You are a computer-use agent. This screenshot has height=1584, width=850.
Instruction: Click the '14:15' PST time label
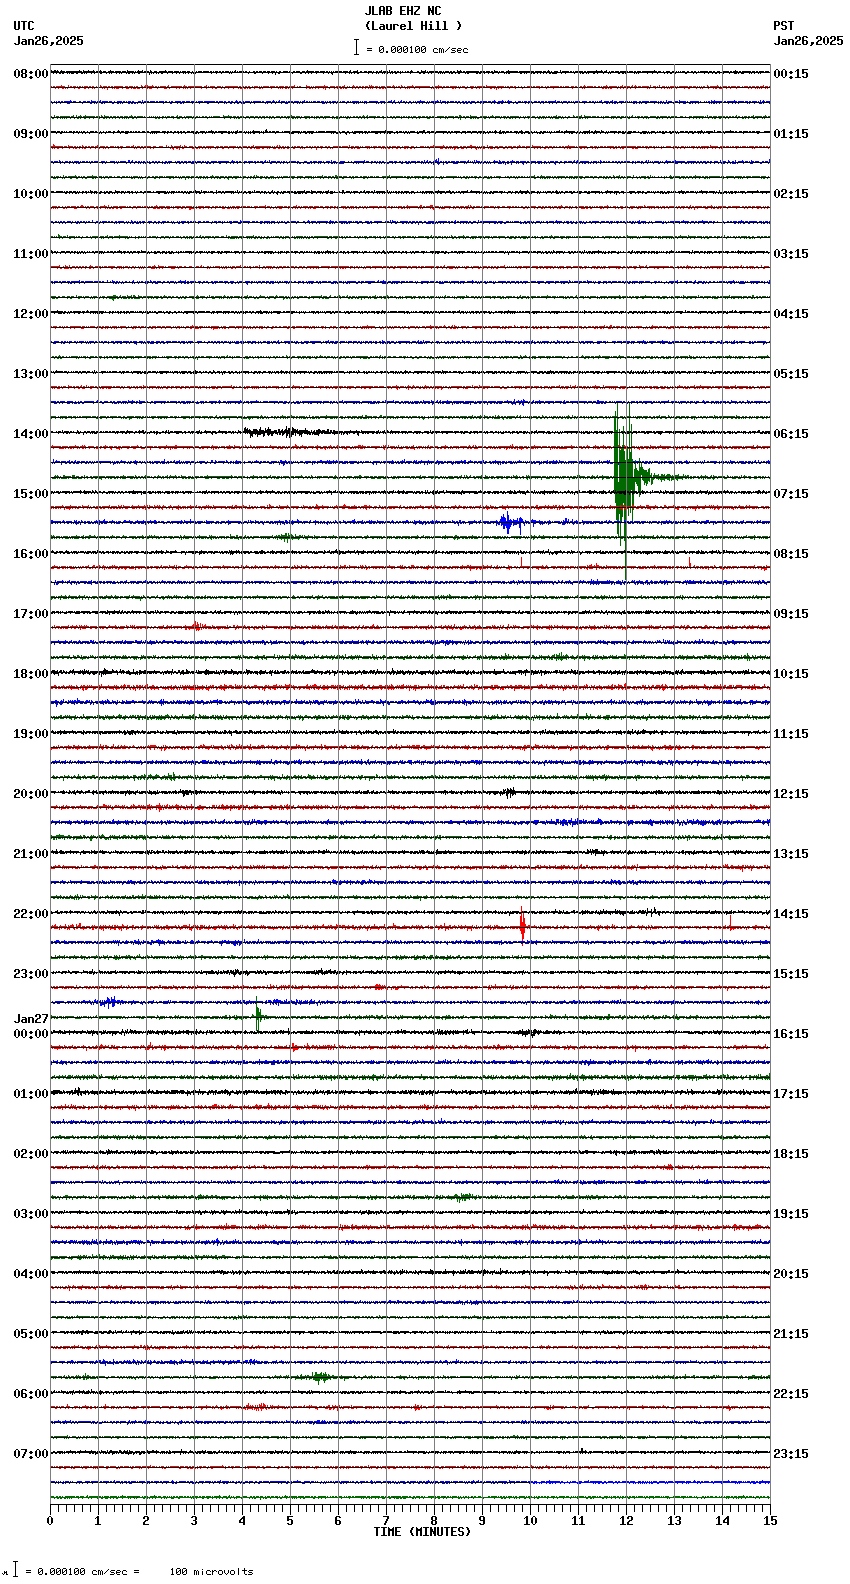click(x=791, y=914)
